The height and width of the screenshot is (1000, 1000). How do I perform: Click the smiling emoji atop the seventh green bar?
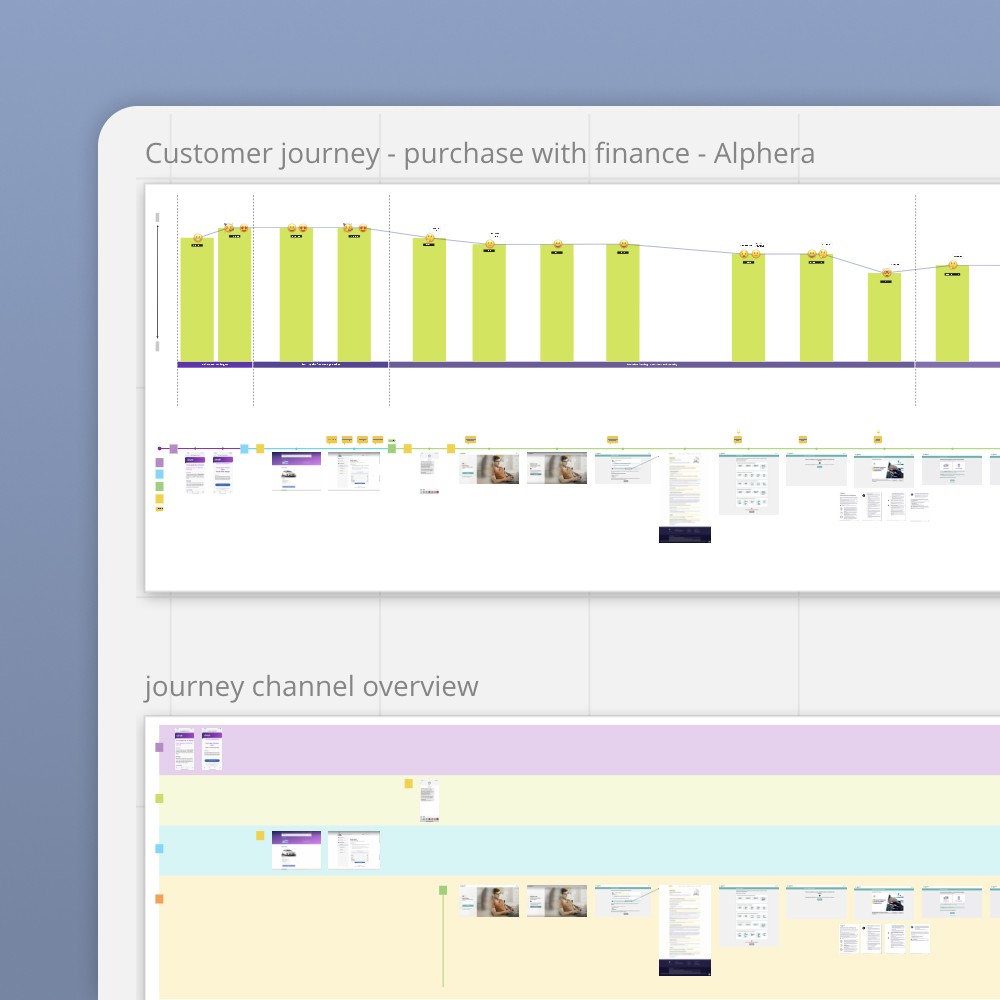558,244
